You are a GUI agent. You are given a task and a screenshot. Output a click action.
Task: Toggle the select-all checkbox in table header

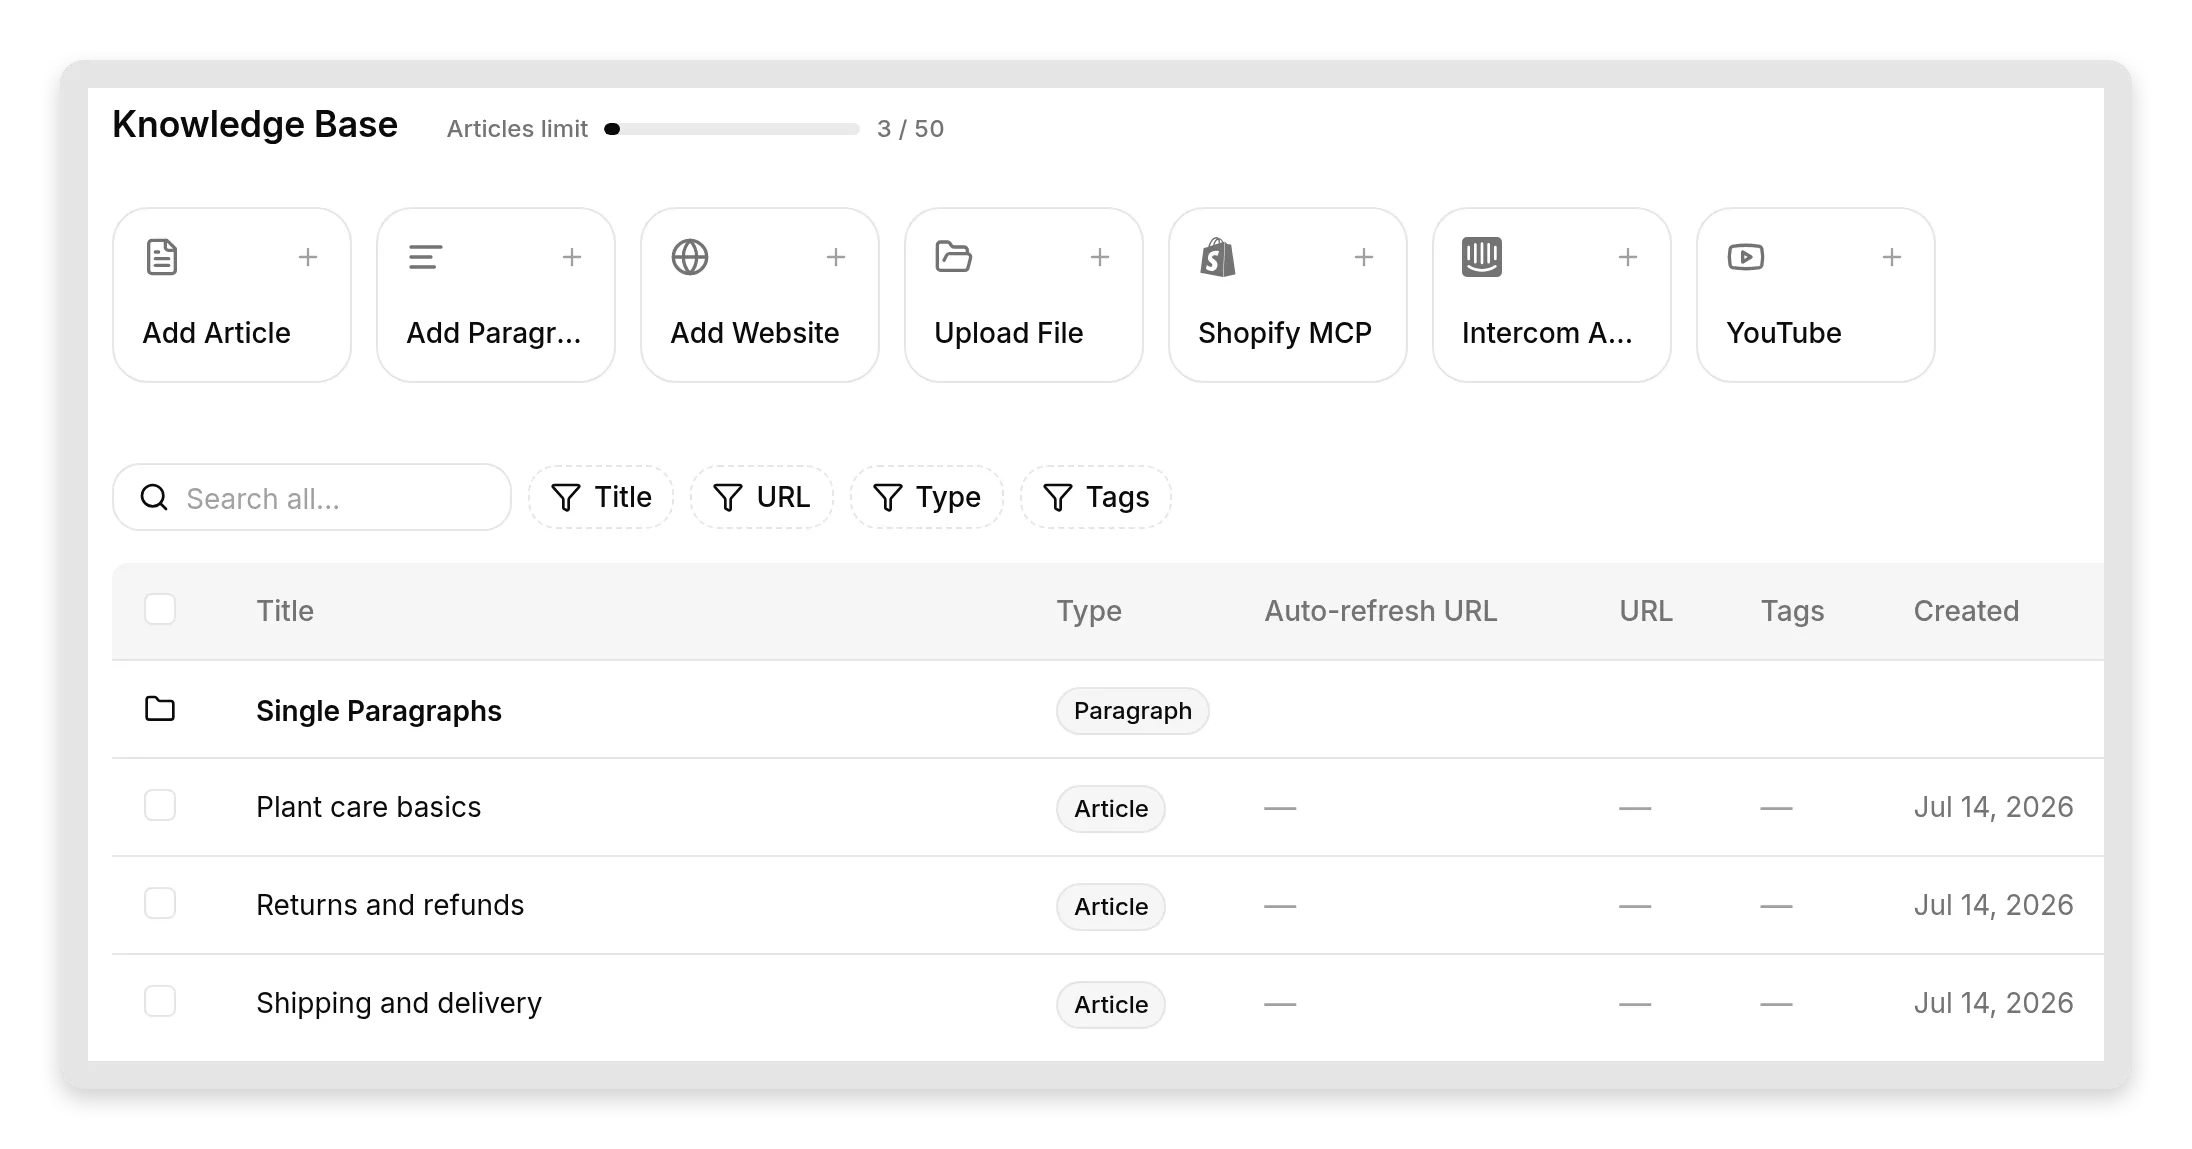[160, 609]
